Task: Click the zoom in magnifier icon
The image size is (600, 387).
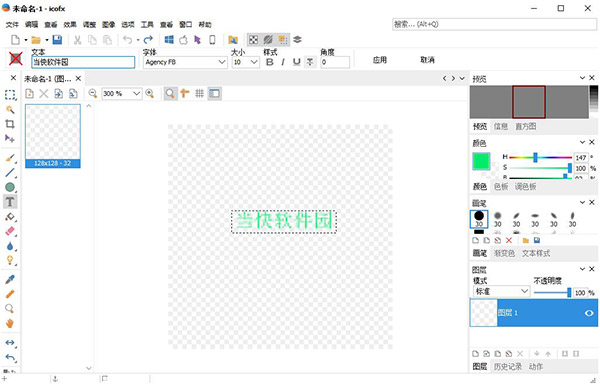Action: [x=150, y=93]
